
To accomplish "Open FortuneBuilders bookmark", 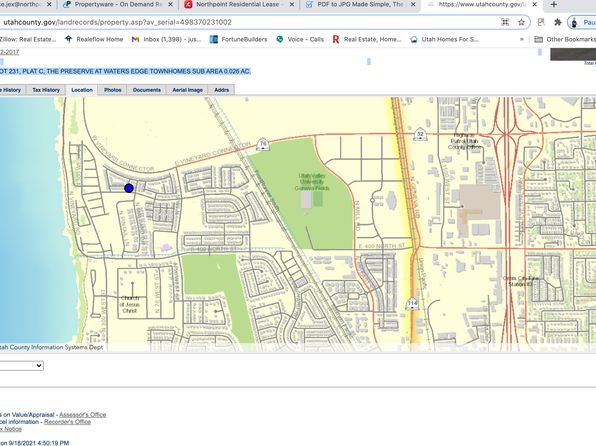I will (239, 39).
